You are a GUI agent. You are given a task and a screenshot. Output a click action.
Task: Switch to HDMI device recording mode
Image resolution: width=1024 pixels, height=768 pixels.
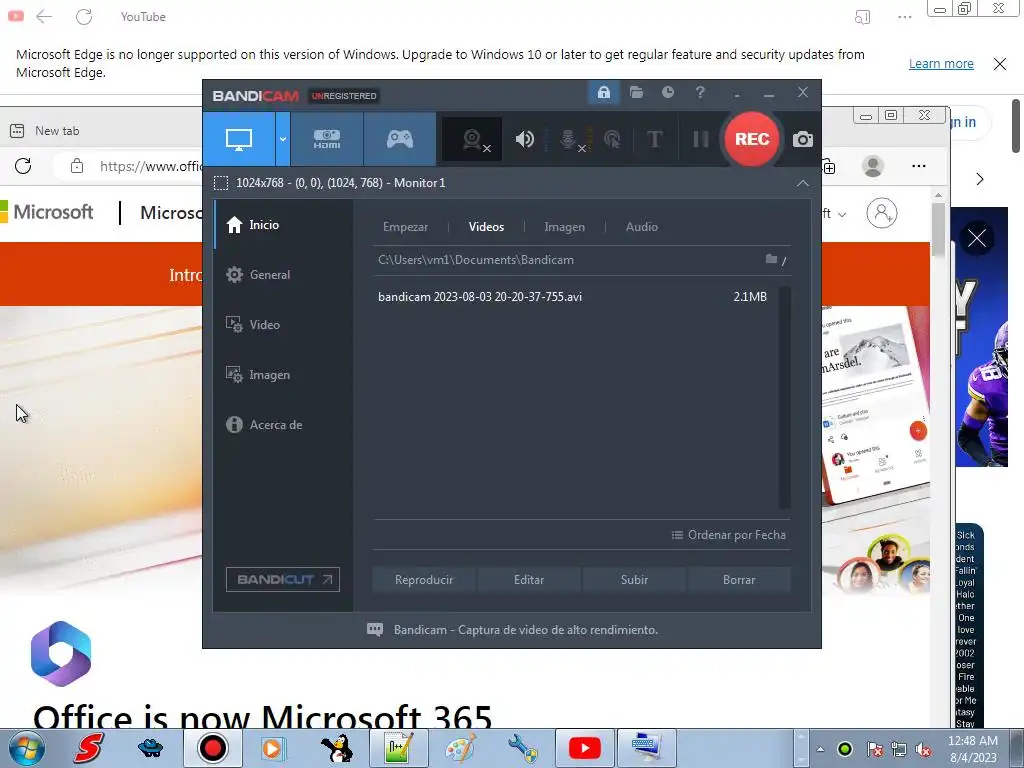(x=327, y=139)
